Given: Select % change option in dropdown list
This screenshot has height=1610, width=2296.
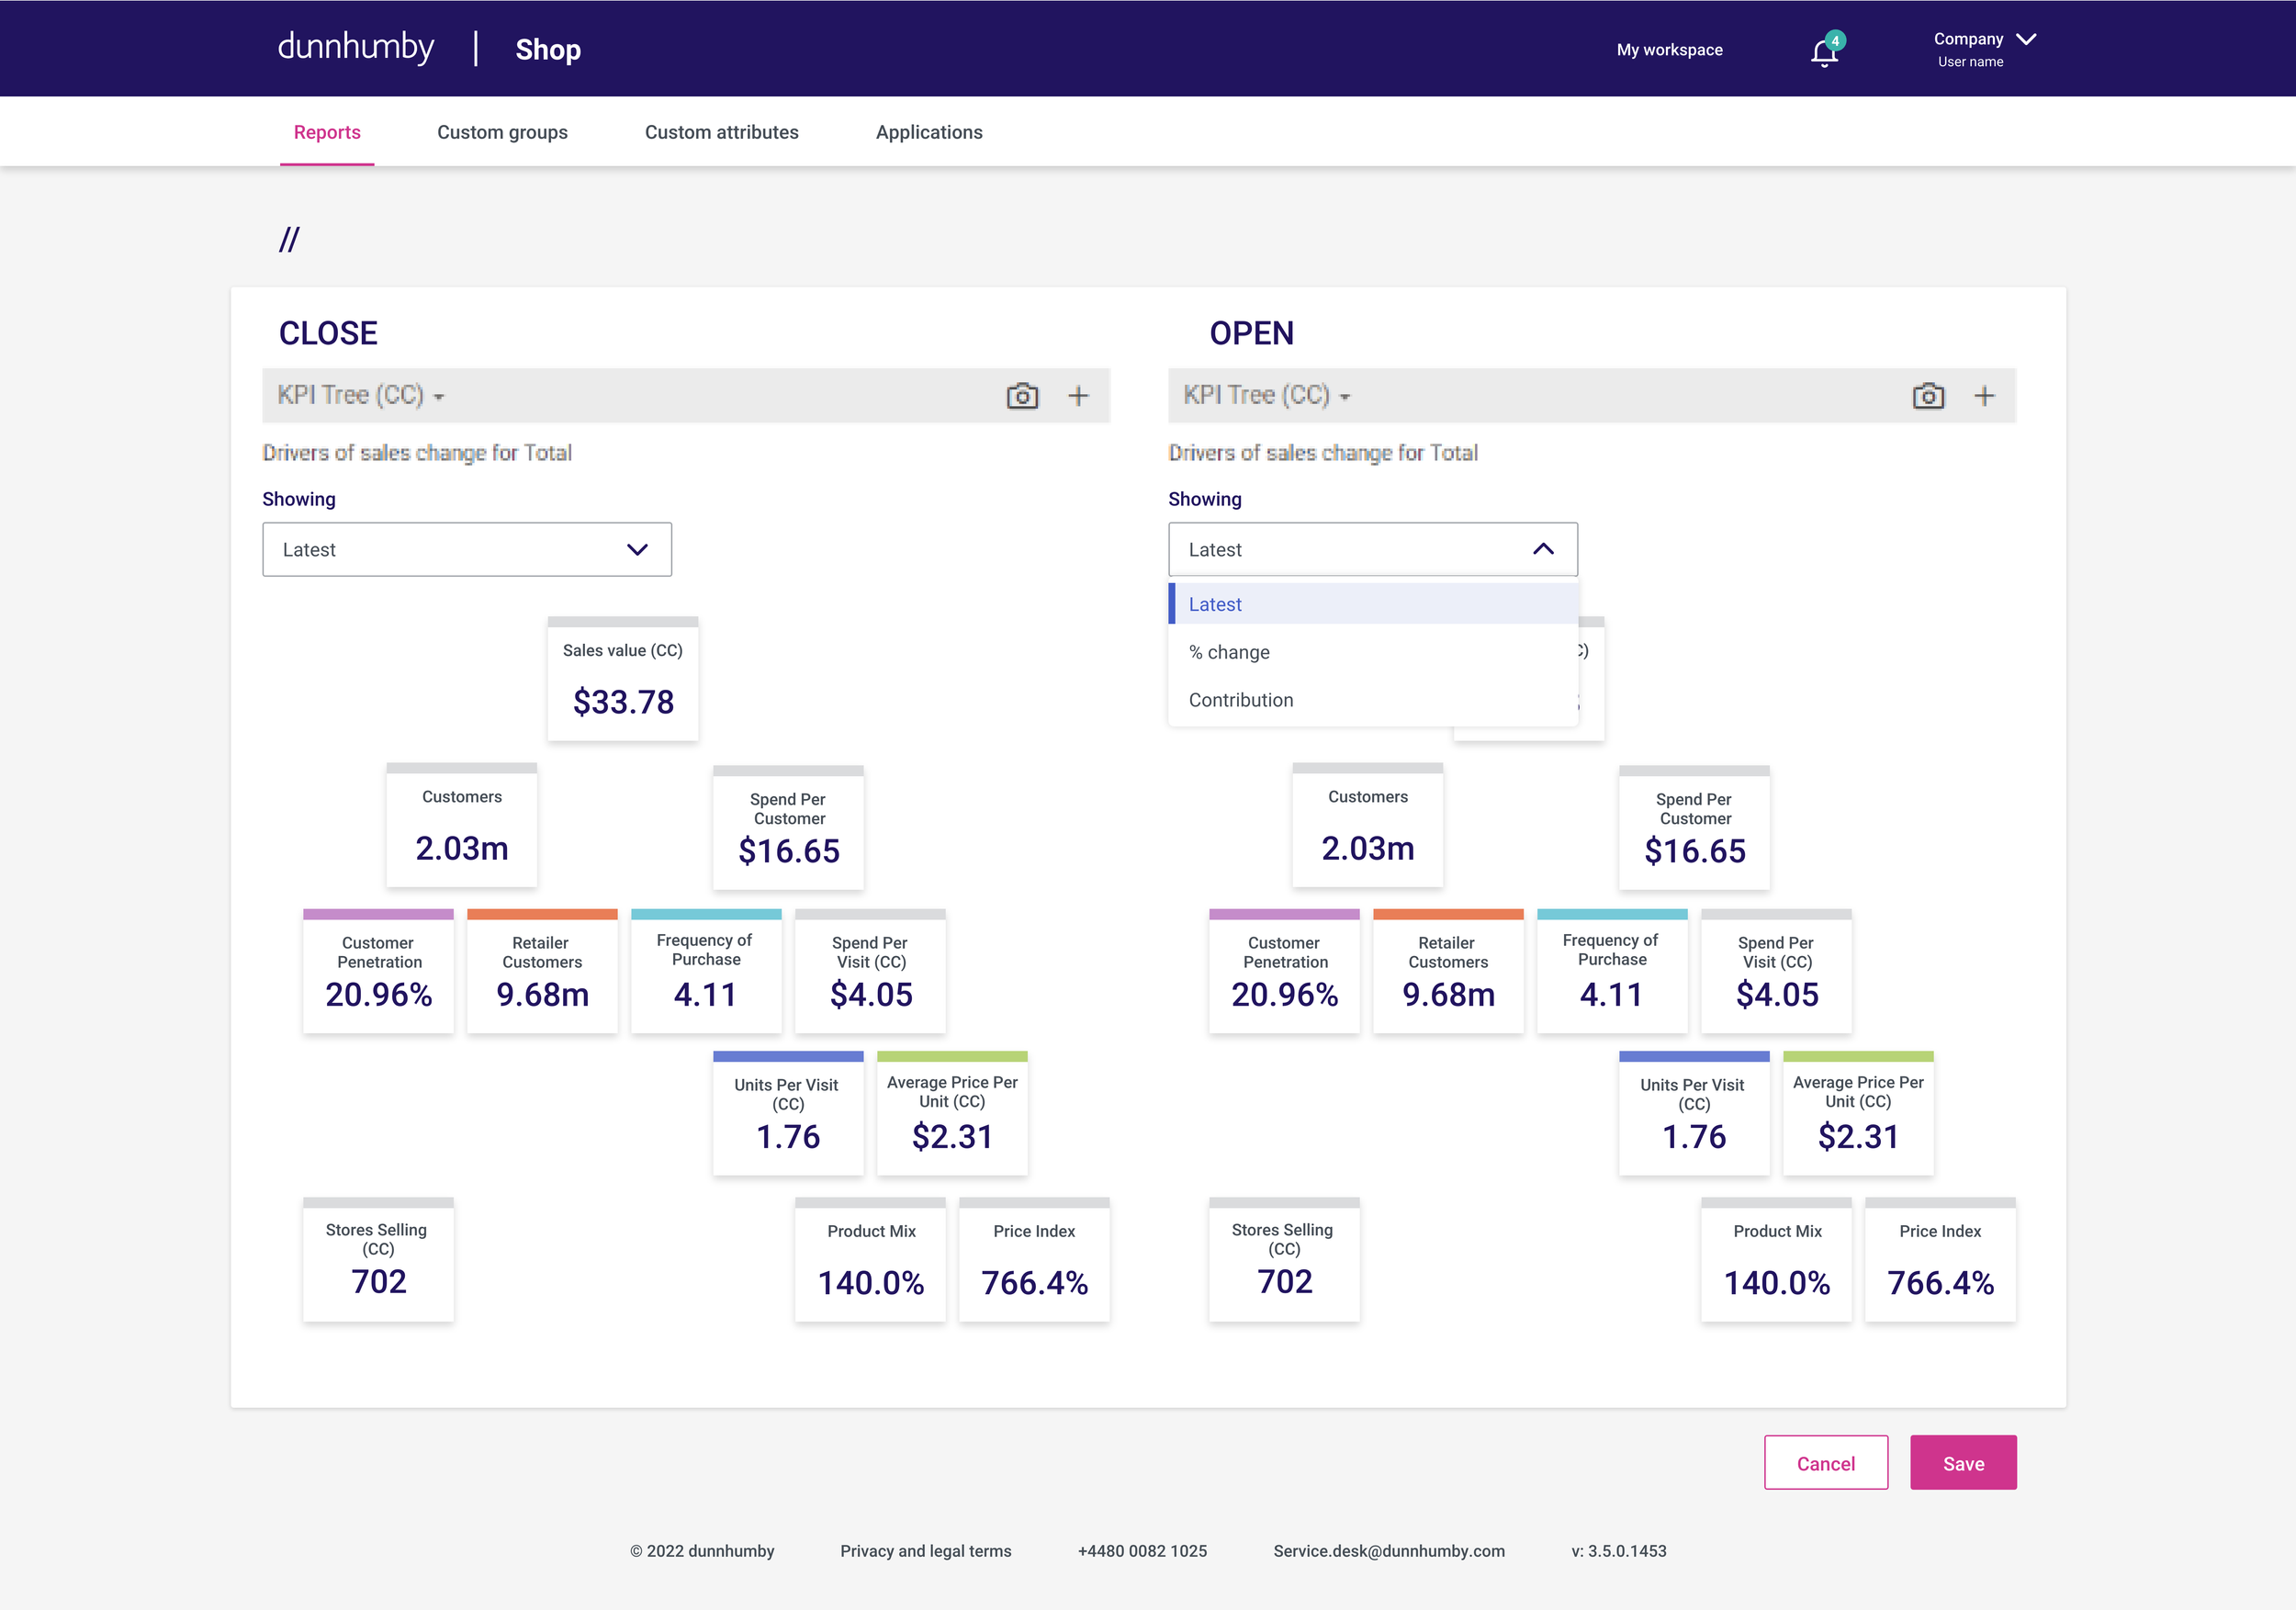Looking at the screenshot, I should tap(1229, 652).
